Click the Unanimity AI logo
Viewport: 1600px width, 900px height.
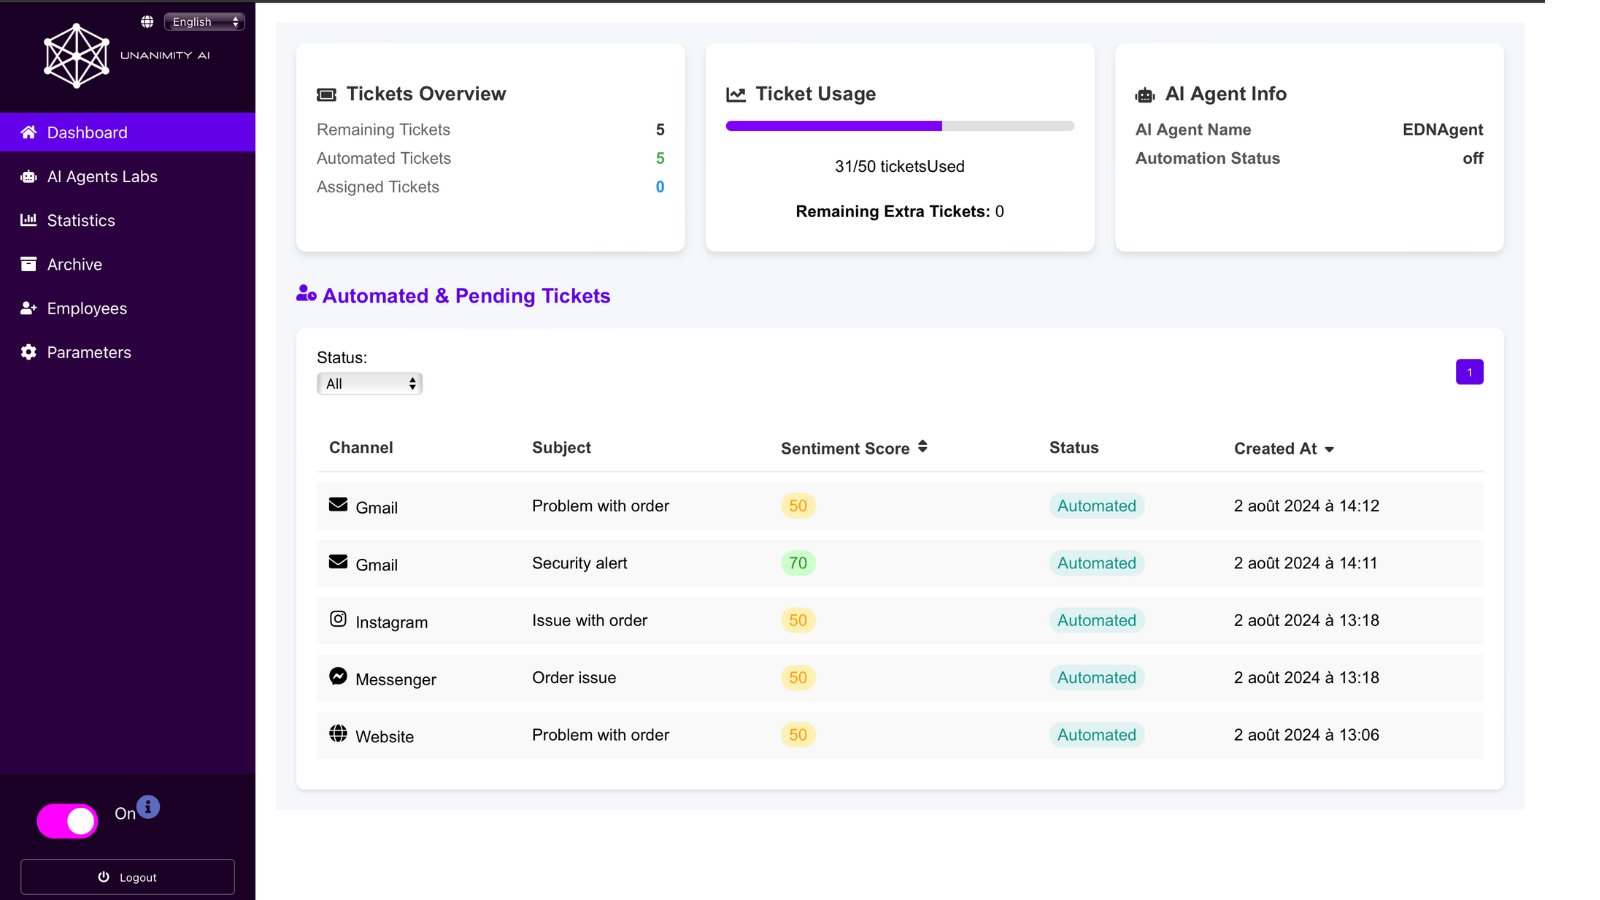(77, 55)
